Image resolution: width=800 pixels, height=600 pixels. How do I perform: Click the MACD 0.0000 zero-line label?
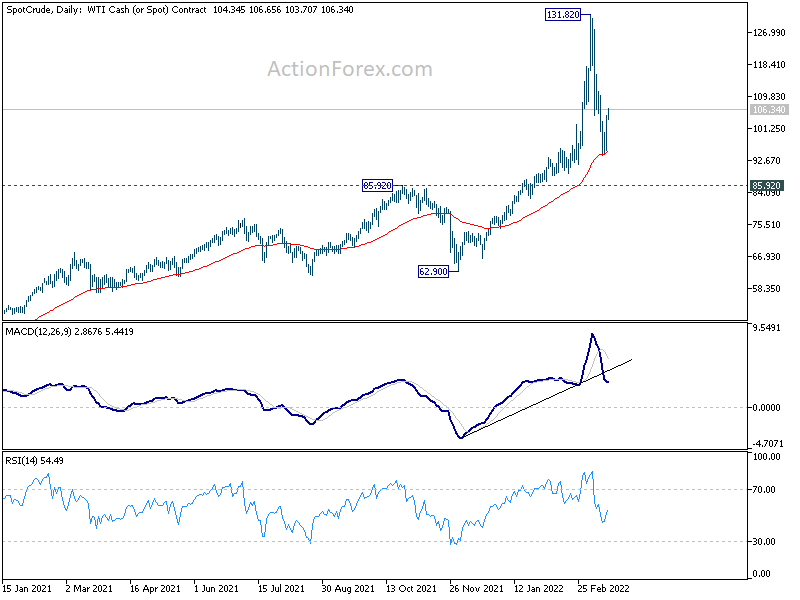[766, 408]
